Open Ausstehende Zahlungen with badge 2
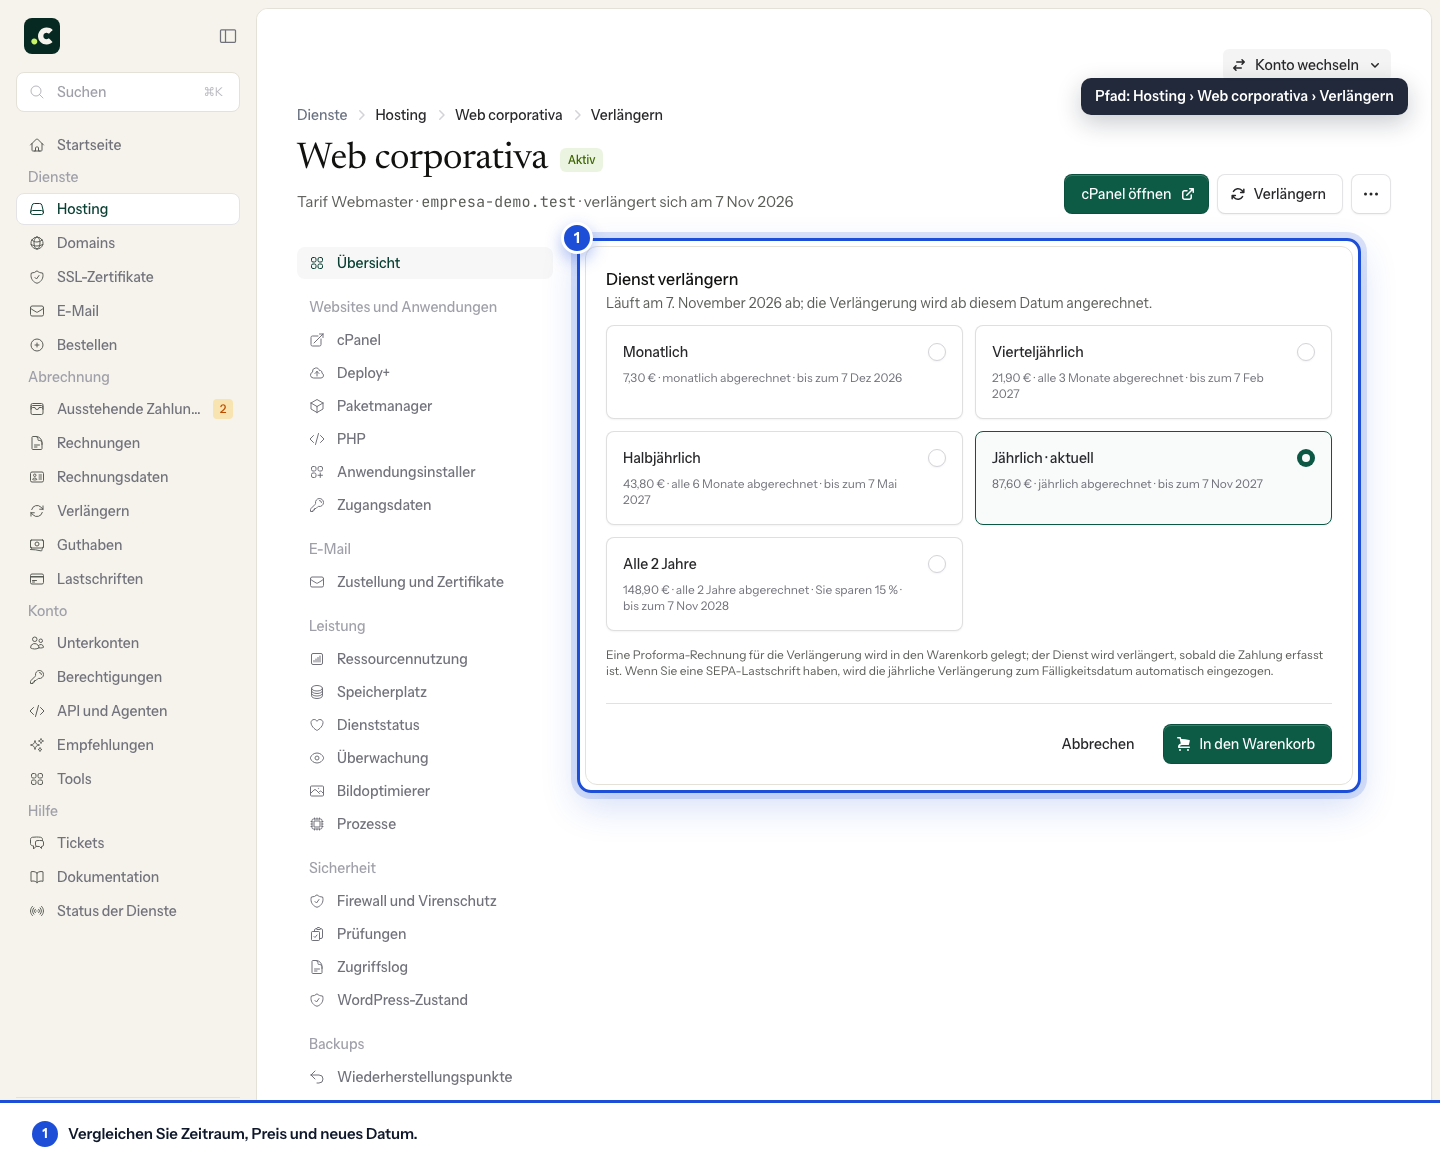1440x1164 pixels. coord(128,409)
